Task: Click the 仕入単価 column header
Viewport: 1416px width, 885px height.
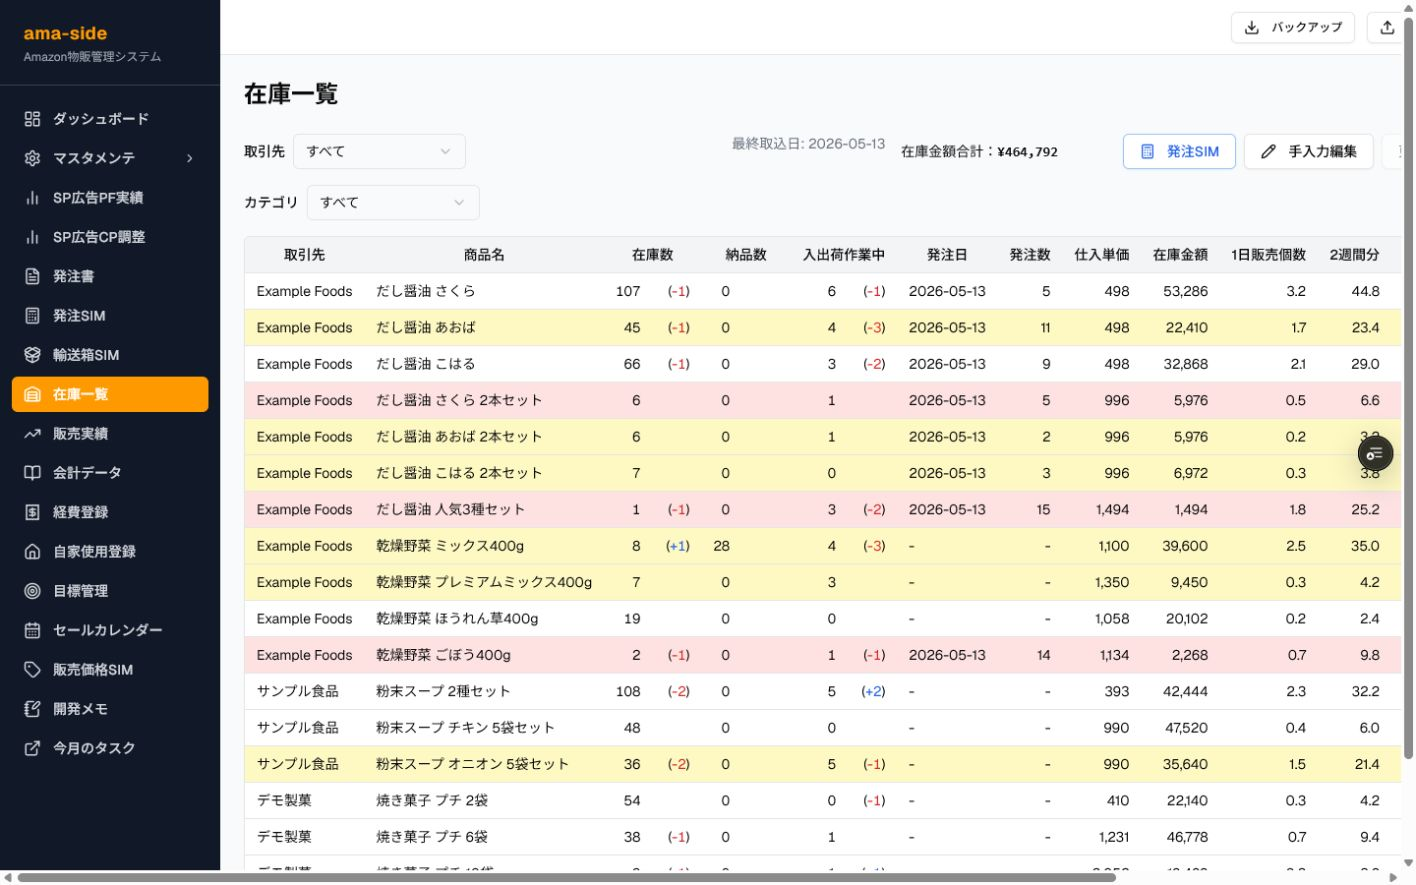Action: click(1101, 255)
